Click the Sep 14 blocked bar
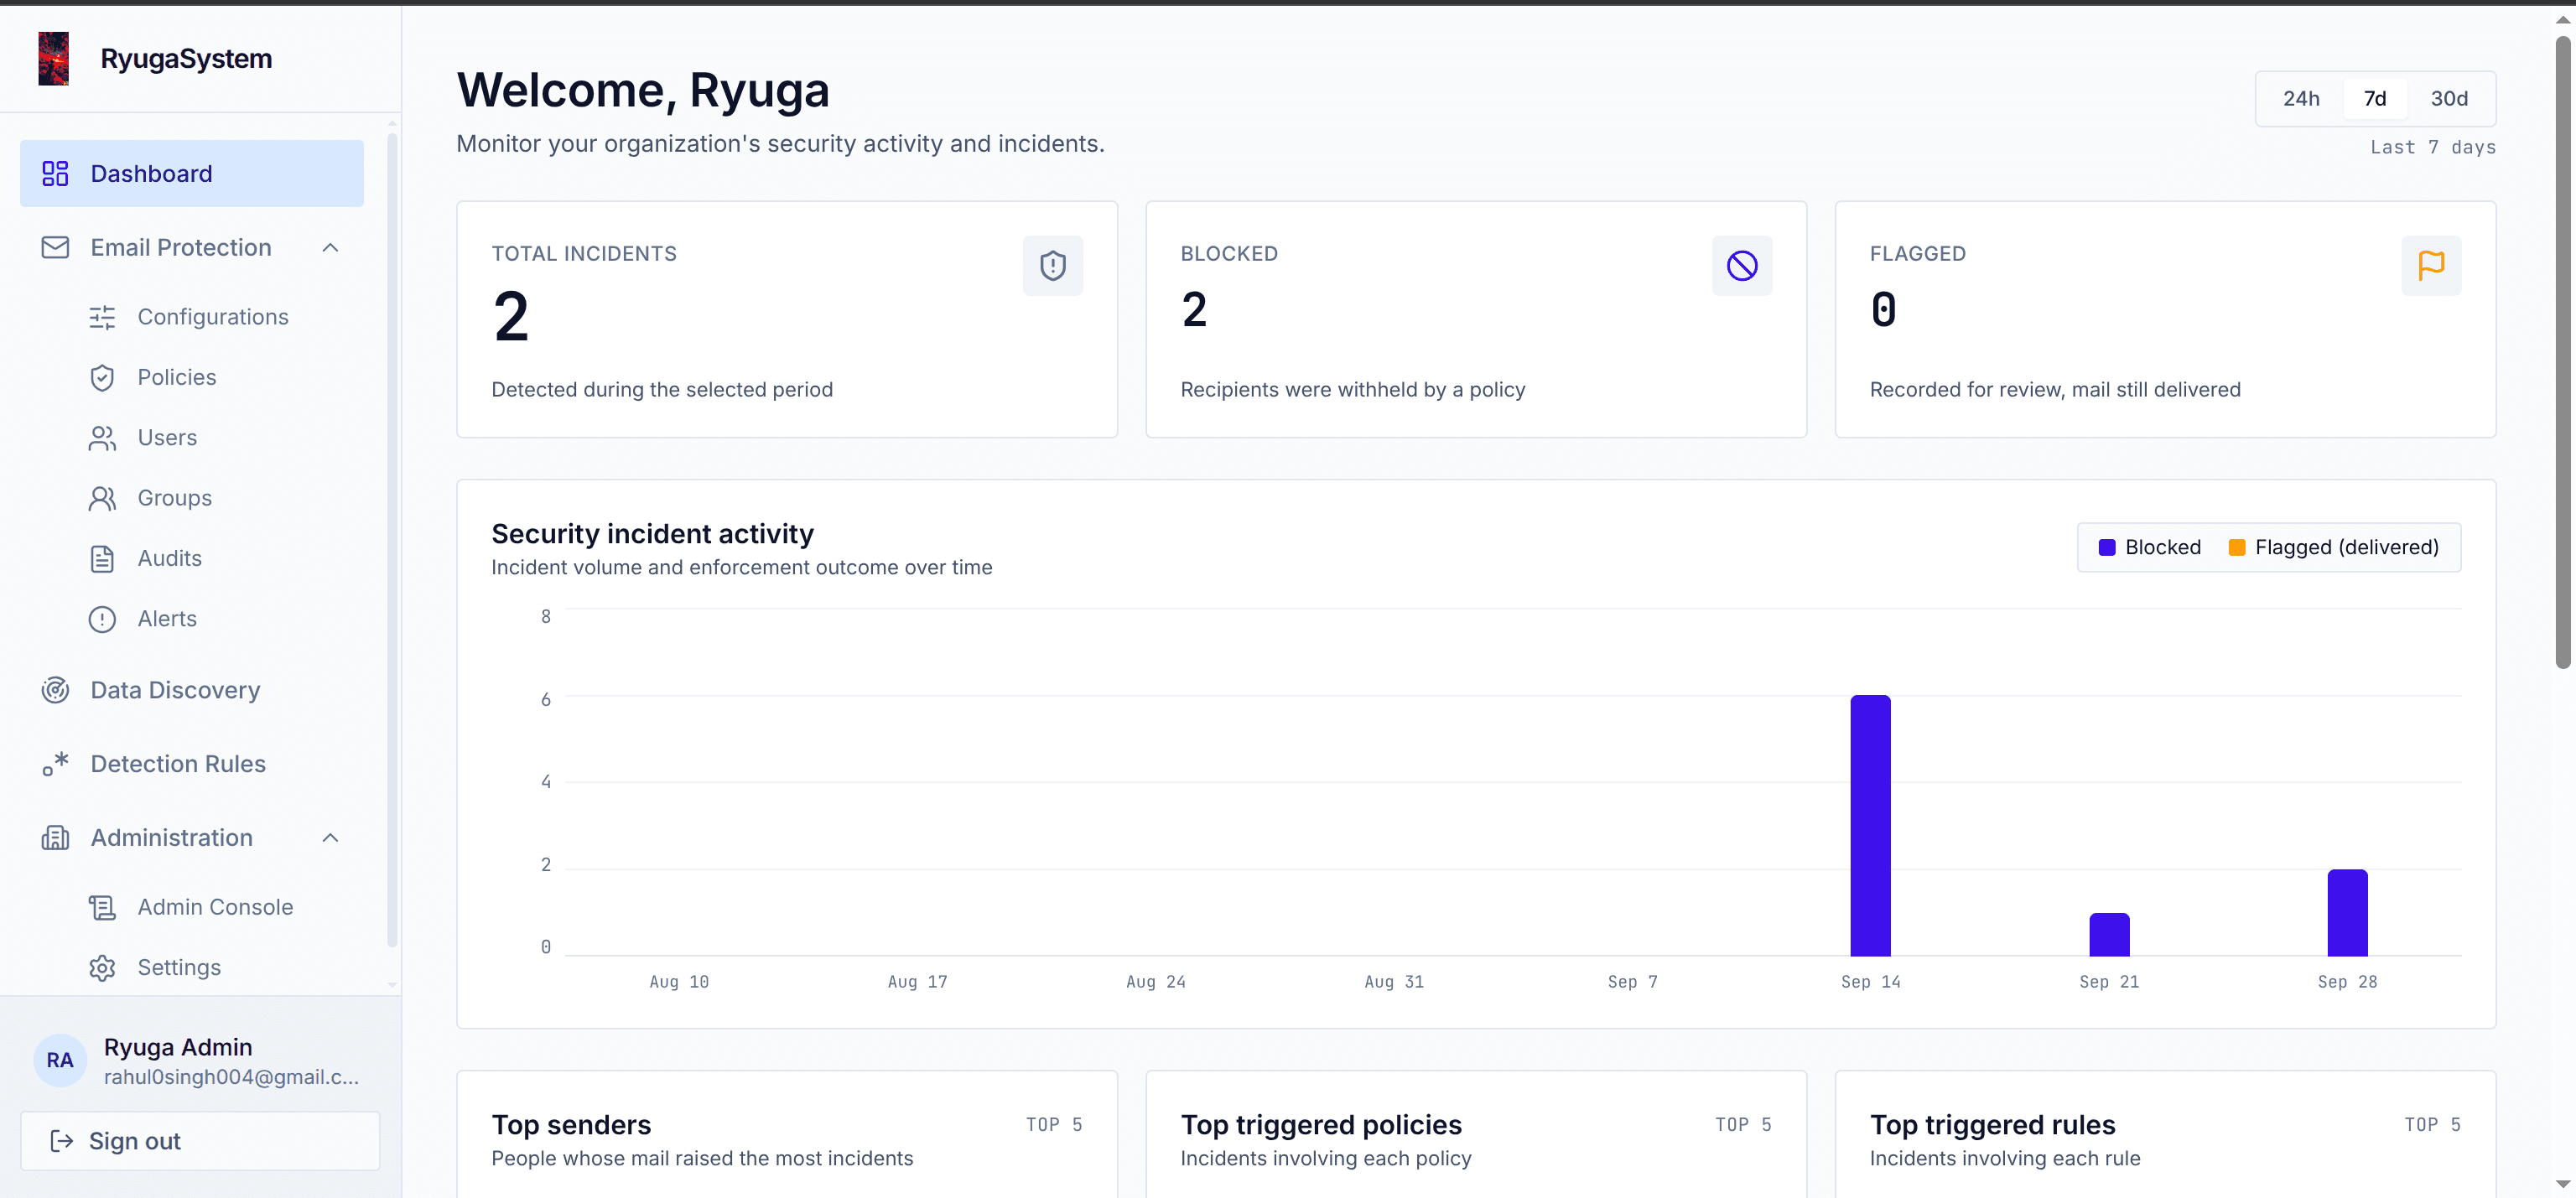 [1870, 825]
